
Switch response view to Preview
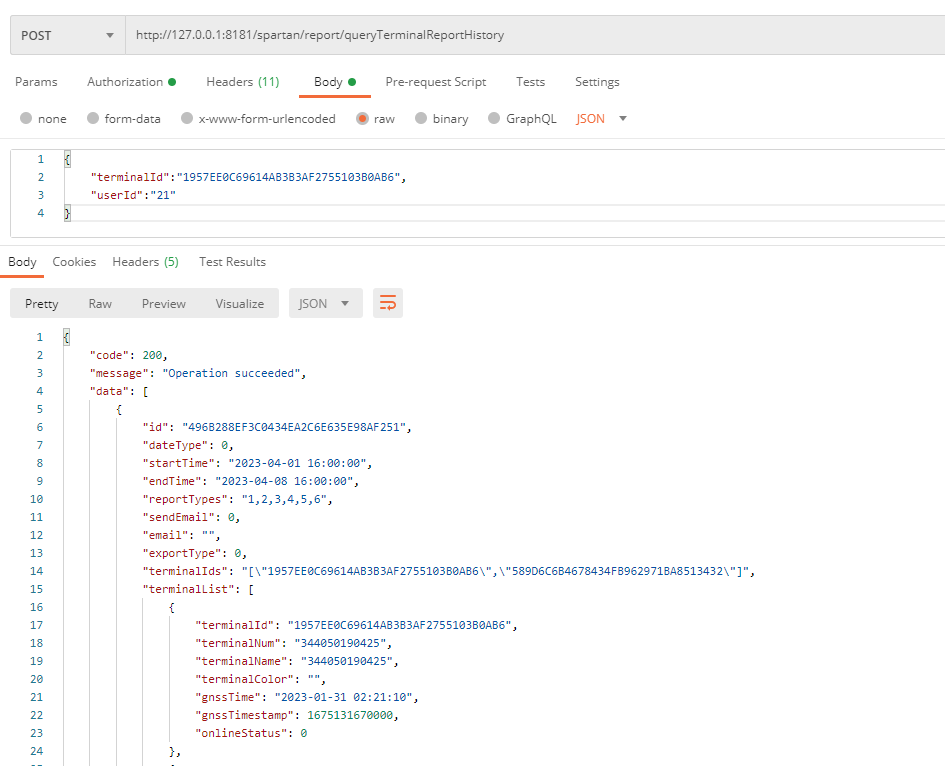click(164, 303)
